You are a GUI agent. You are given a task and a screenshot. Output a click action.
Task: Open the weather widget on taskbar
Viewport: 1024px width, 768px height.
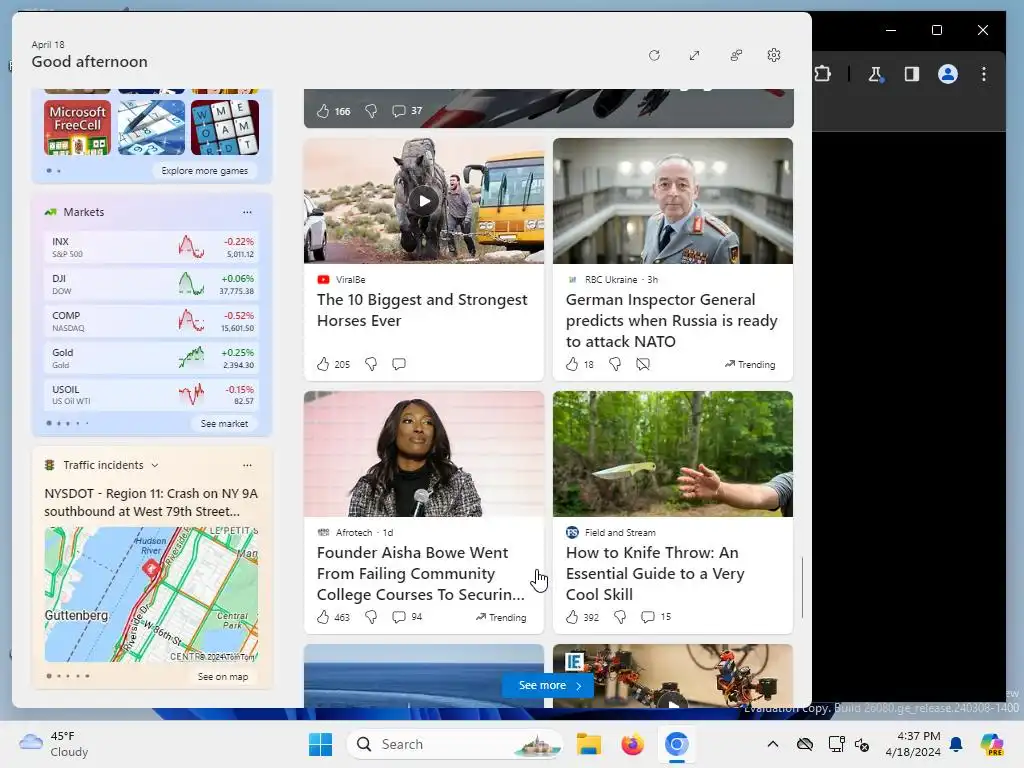tap(54, 744)
